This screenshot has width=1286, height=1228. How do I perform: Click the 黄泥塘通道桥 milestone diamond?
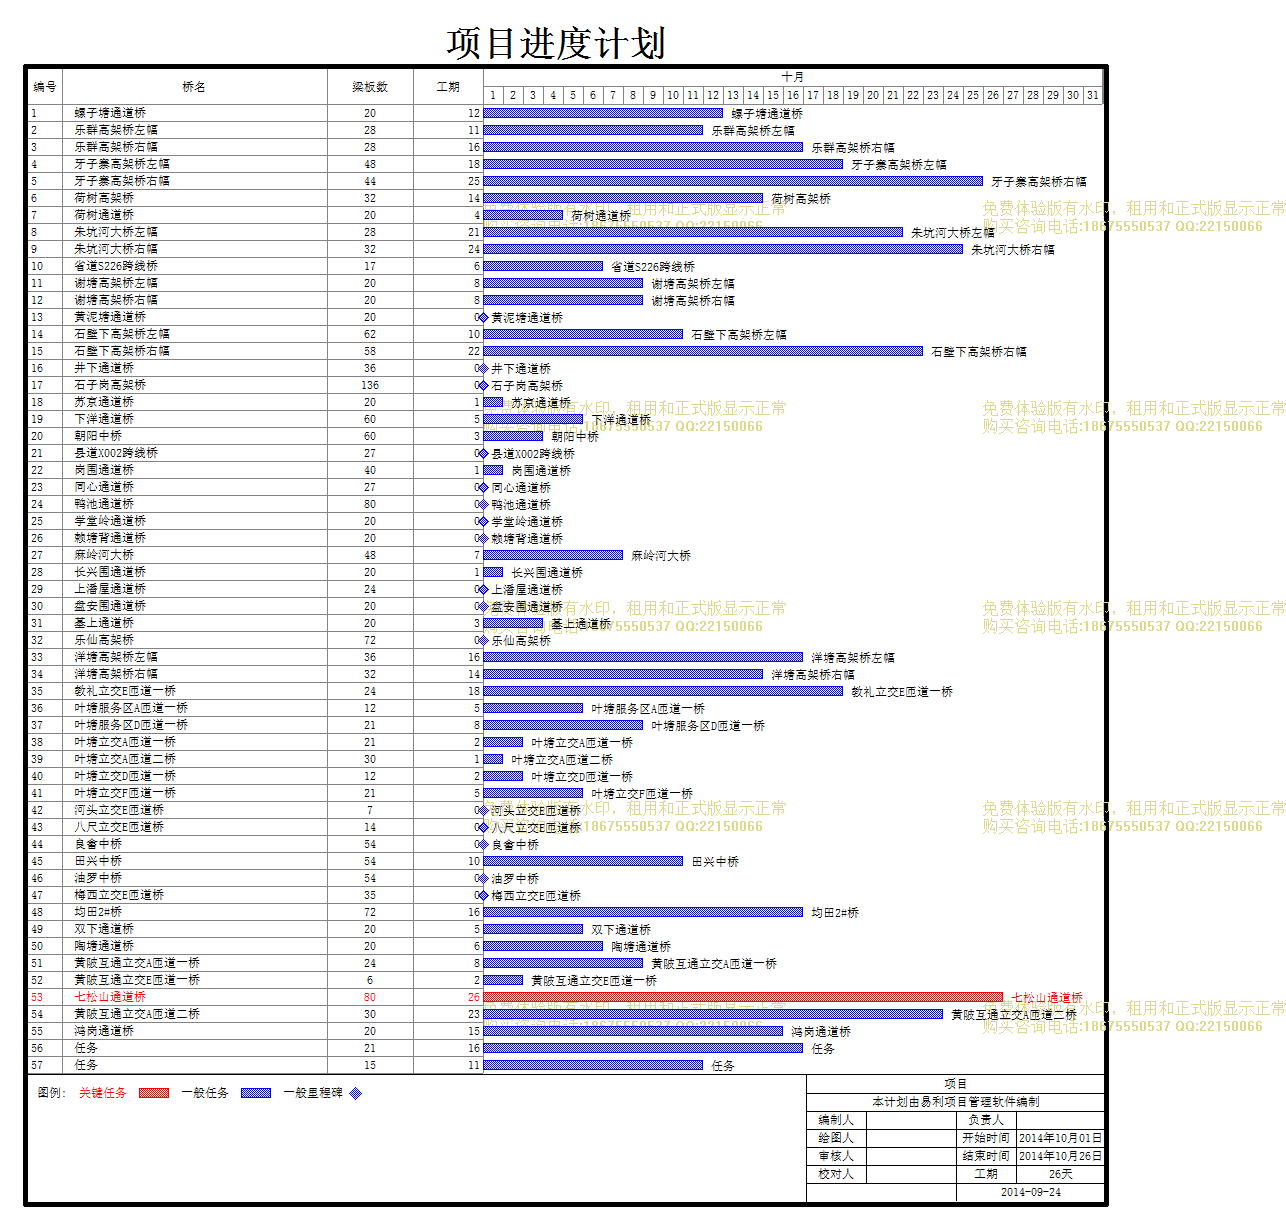click(484, 317)
